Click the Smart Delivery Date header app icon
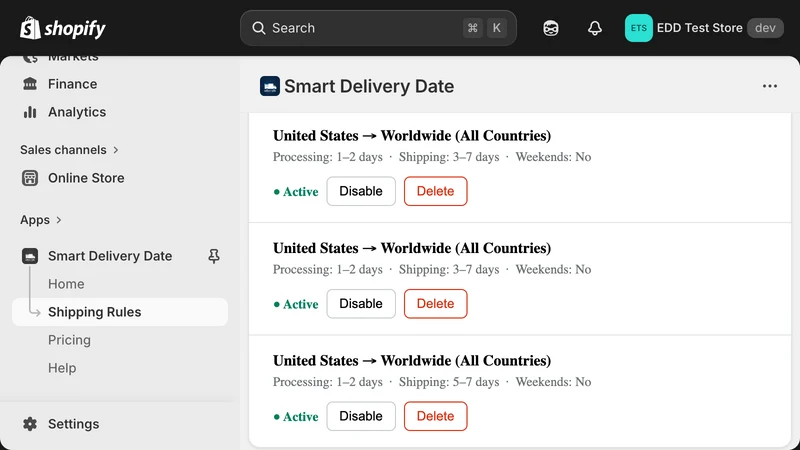The height and width of the screenshot is (450, 800). click(270, 86)
